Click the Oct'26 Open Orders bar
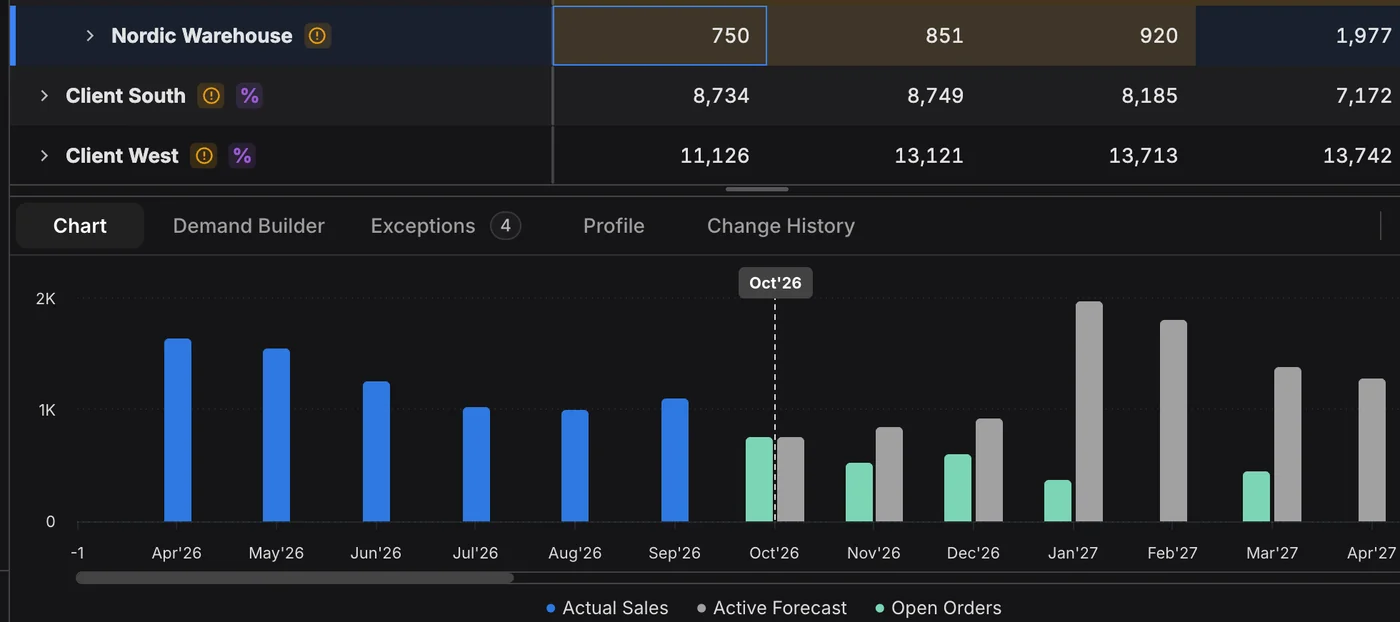The image size is (1400, 622). pos(760,479)
